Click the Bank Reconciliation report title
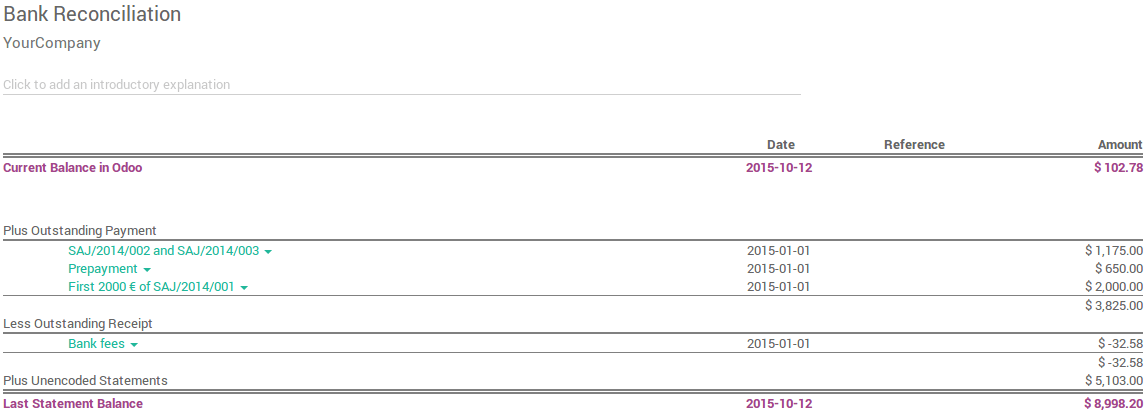The height and width of the screenshot is (416, 1147). (x=92, y=15)
